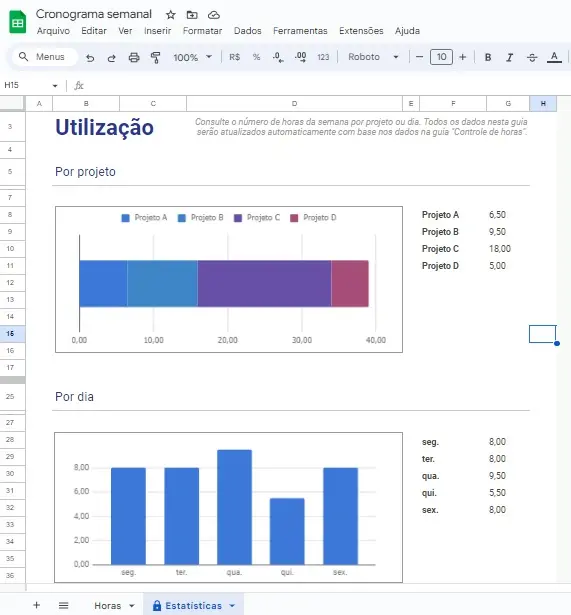
Task: Select the Por projeto heading
Action: (x=85, y=172)
